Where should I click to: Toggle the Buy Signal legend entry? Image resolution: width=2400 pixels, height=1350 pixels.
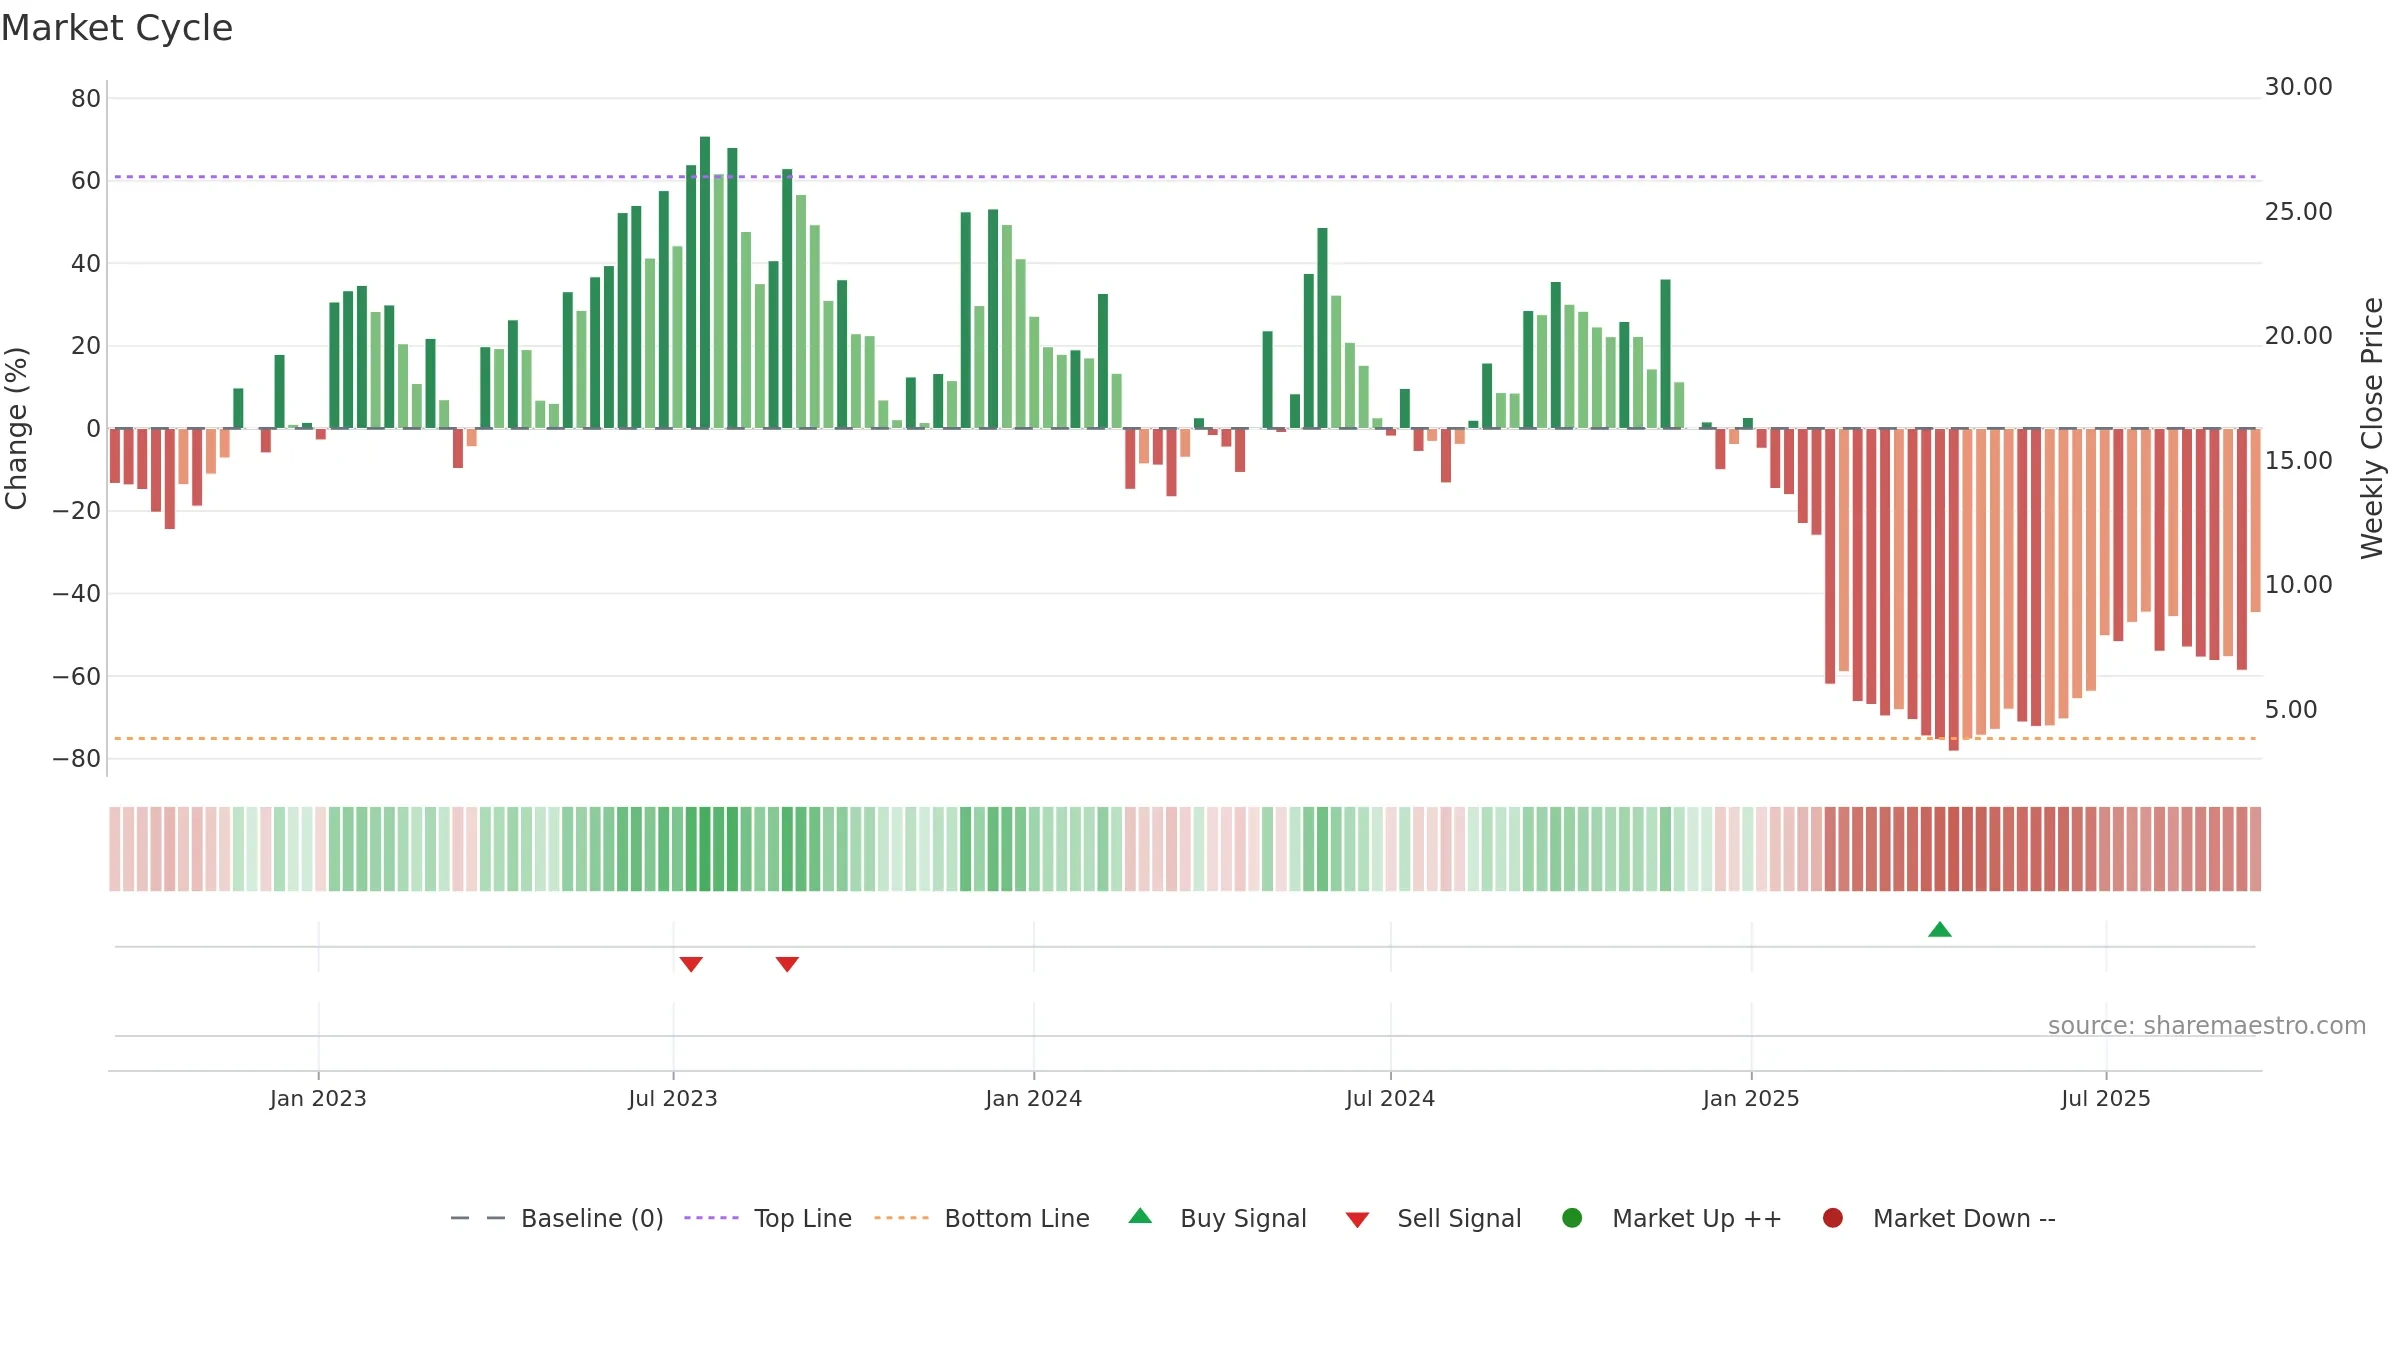pos(1217,1218)
